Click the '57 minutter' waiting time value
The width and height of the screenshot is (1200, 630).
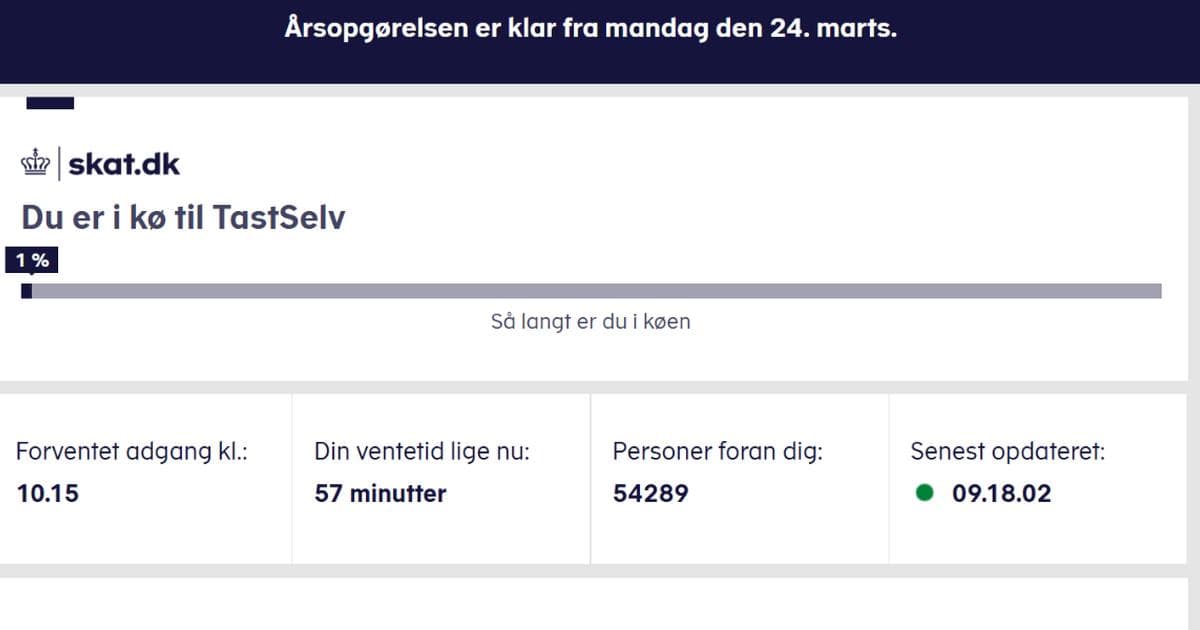coord(380,493)
